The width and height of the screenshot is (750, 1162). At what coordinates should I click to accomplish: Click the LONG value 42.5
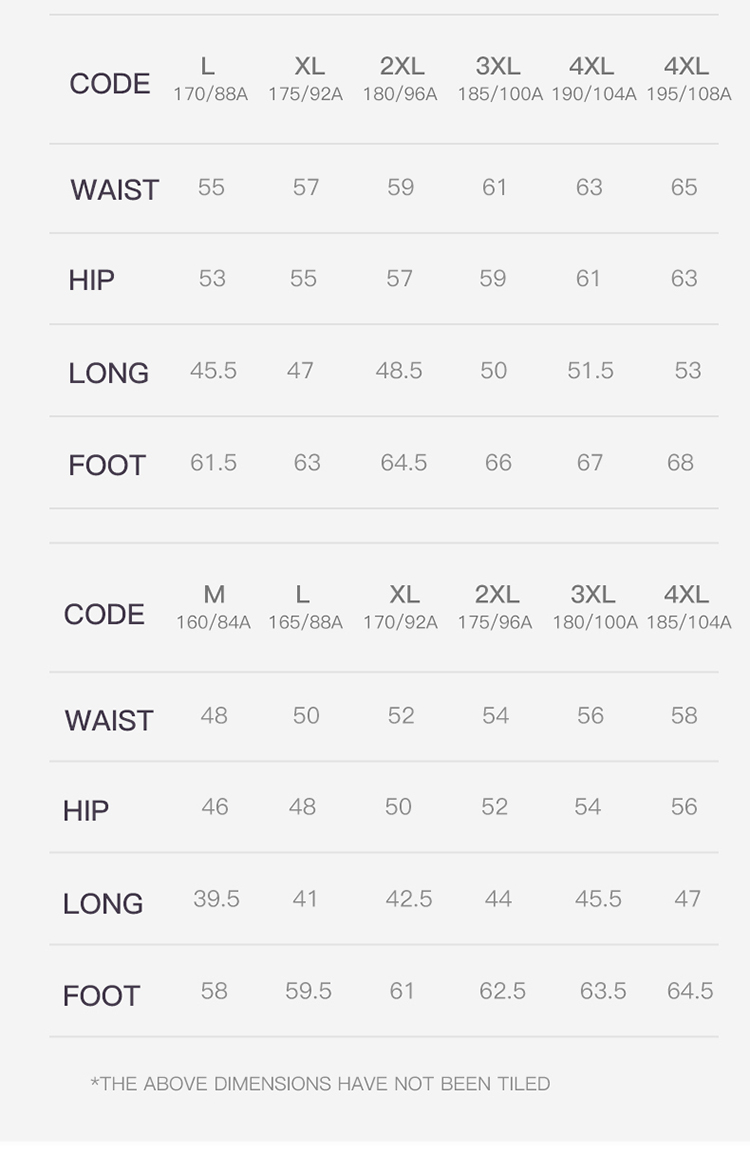click(409, 899)
